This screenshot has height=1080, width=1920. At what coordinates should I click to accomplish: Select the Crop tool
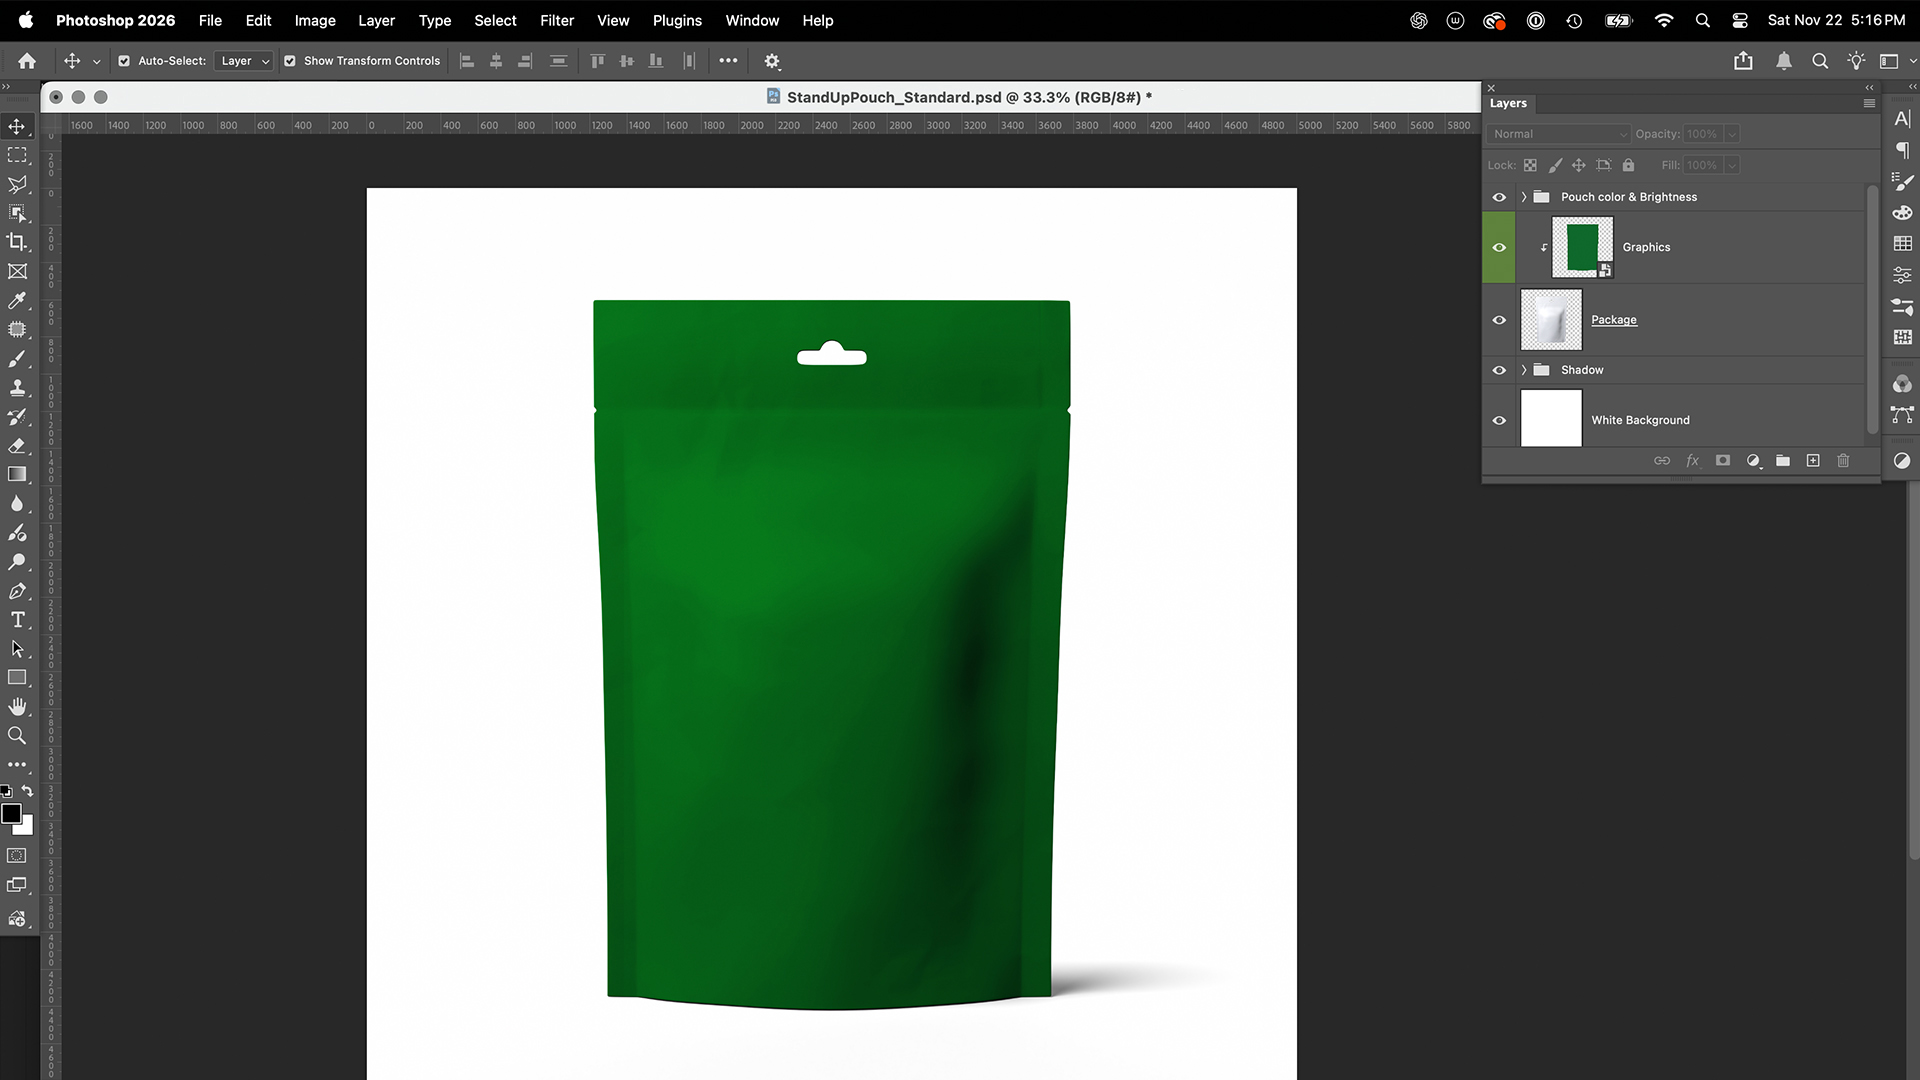pyautogui.click(x=18, y=241)
